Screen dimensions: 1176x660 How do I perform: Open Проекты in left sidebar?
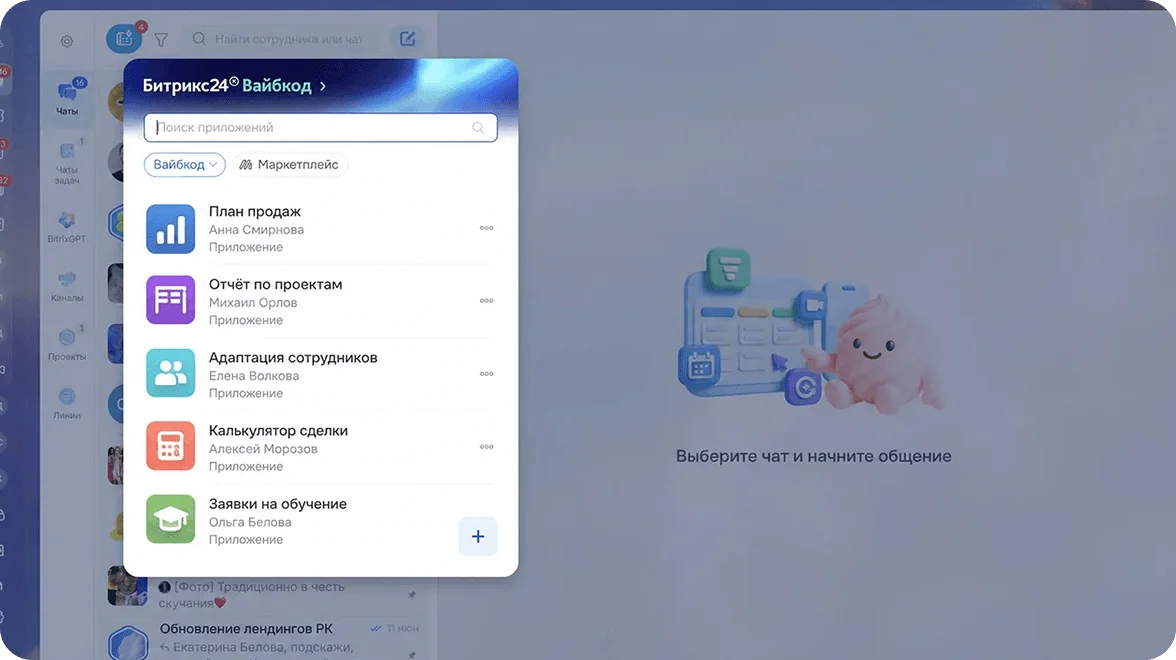[x=67, y=344]
